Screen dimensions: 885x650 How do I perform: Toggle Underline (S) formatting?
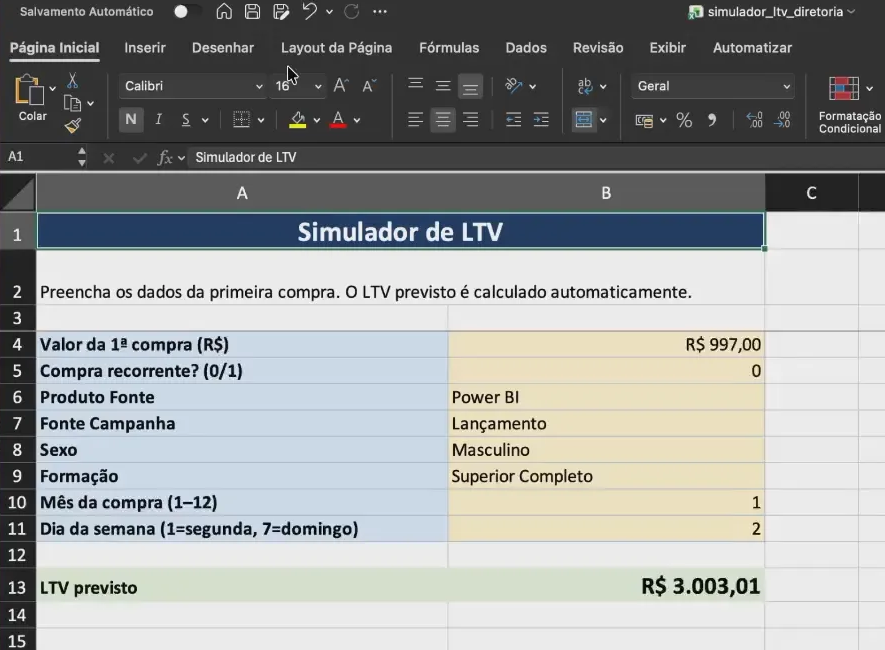click(x=186, y=120)
